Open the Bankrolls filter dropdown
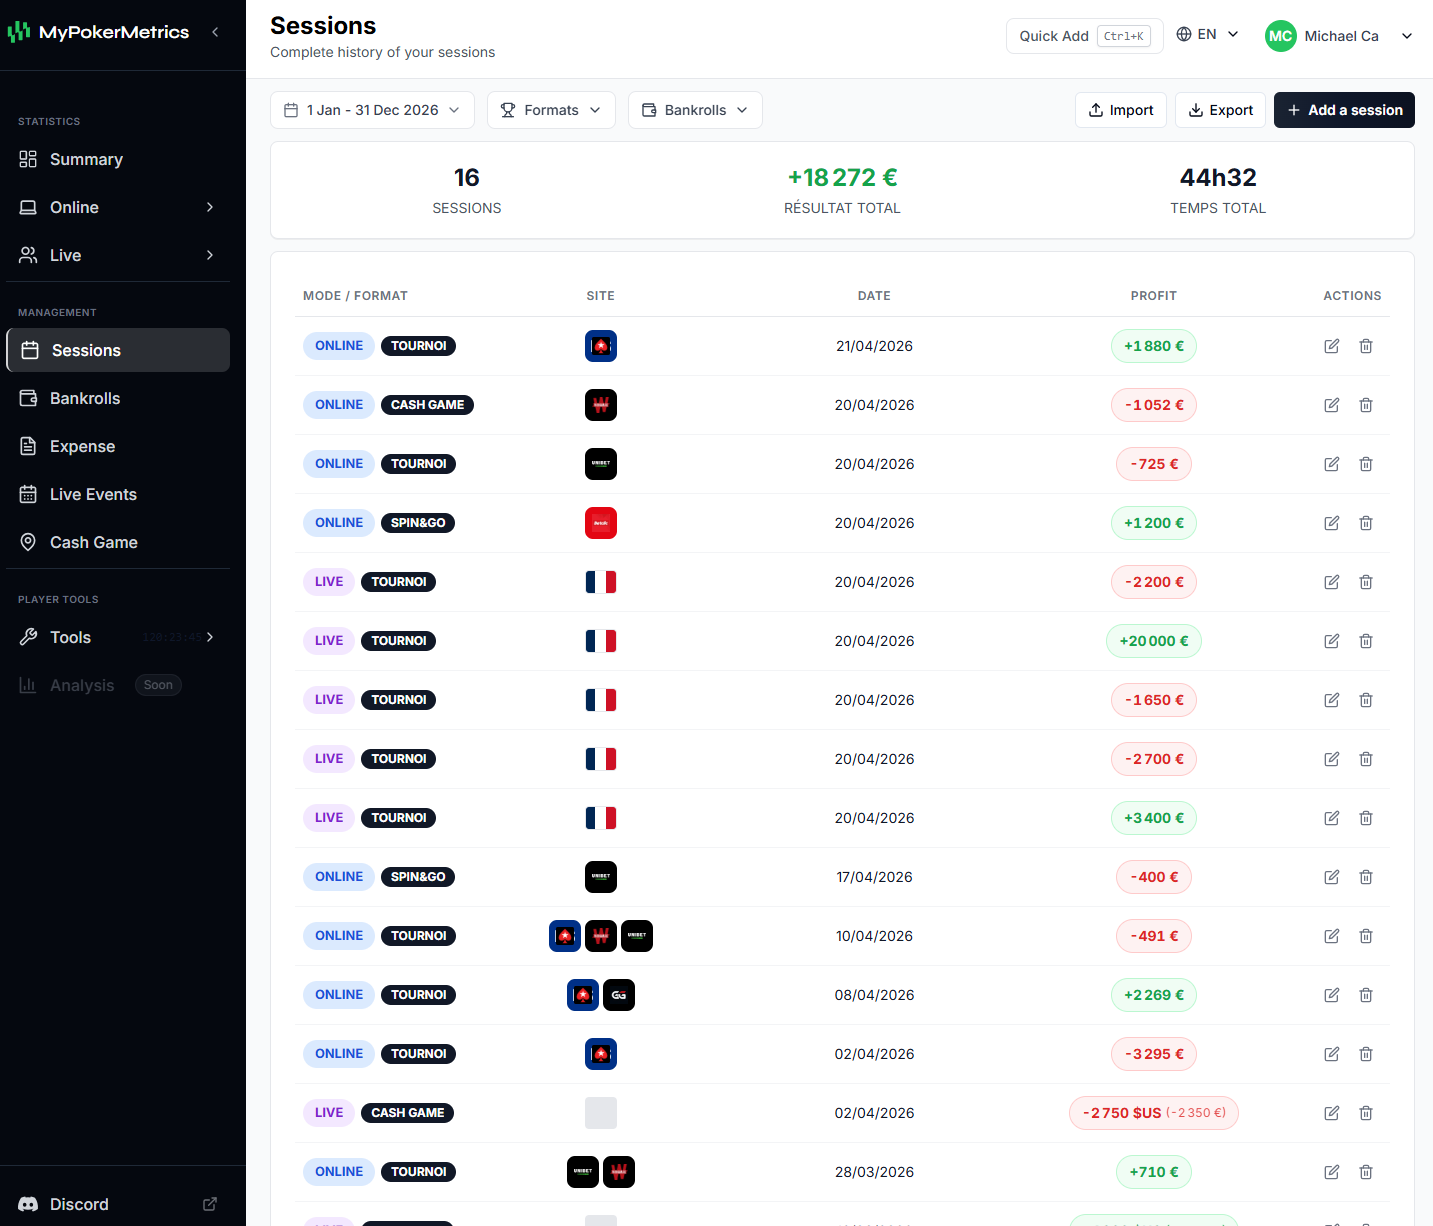Screen dimensions: 1433x1226 click(694, 110)
